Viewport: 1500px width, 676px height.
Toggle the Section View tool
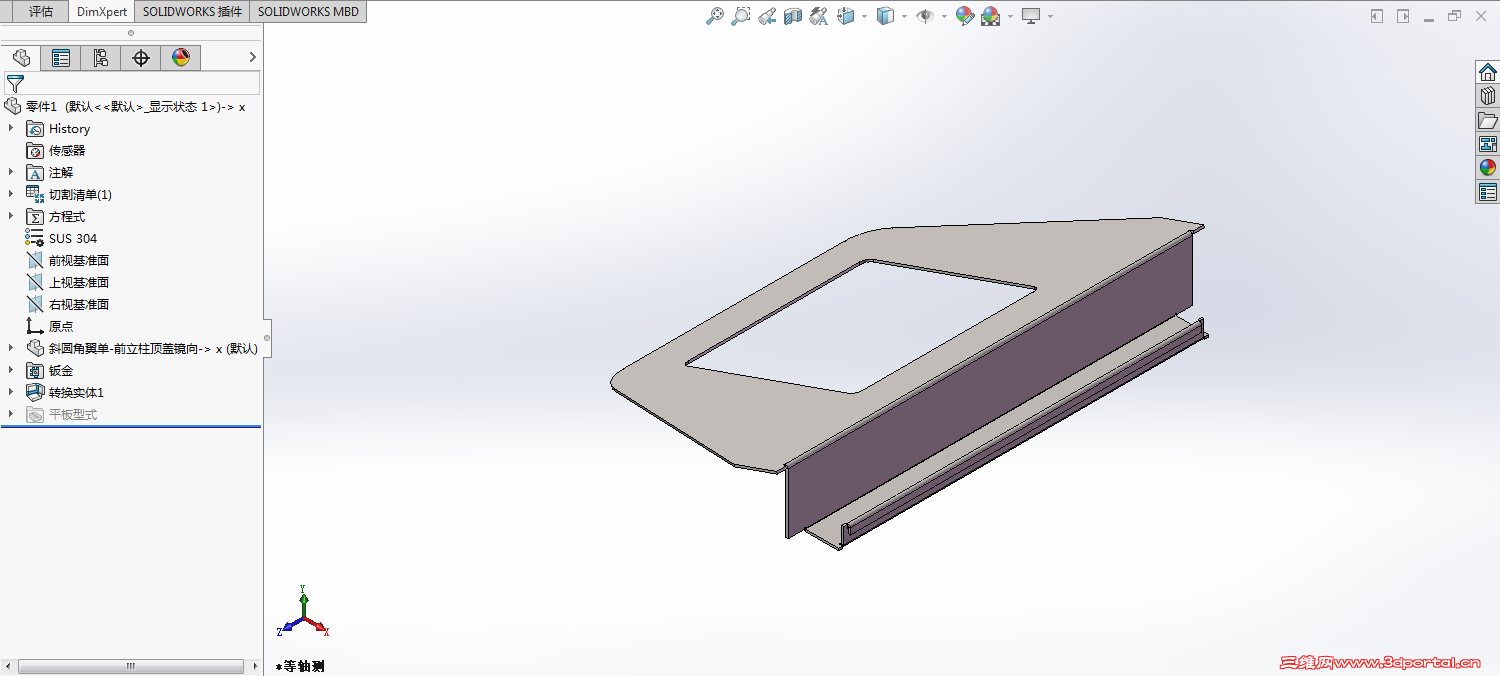pos(793,16)
